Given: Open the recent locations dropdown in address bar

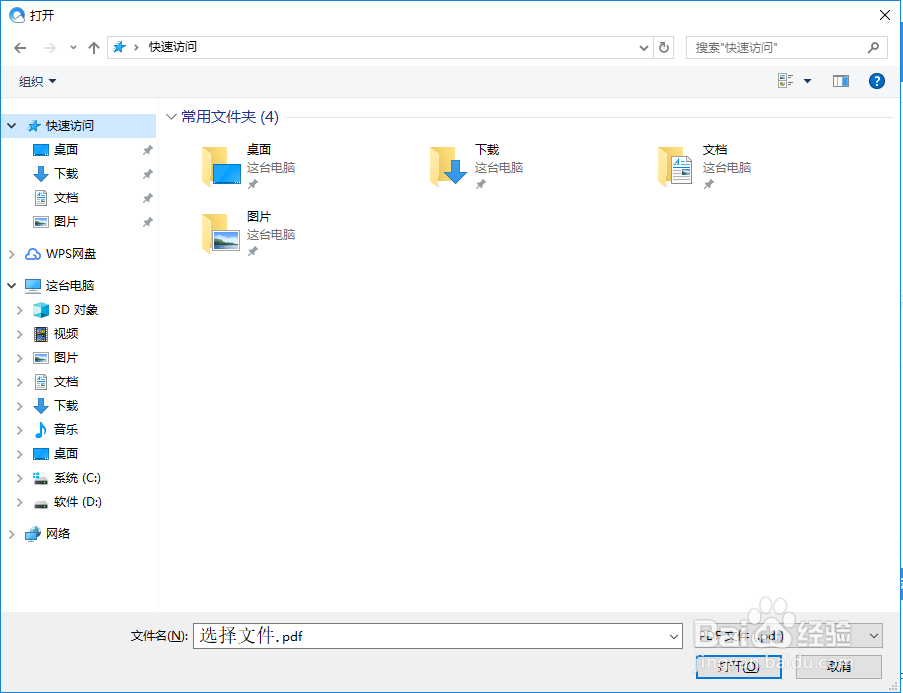Looking at the screenshot, I should tap(644, 47).
